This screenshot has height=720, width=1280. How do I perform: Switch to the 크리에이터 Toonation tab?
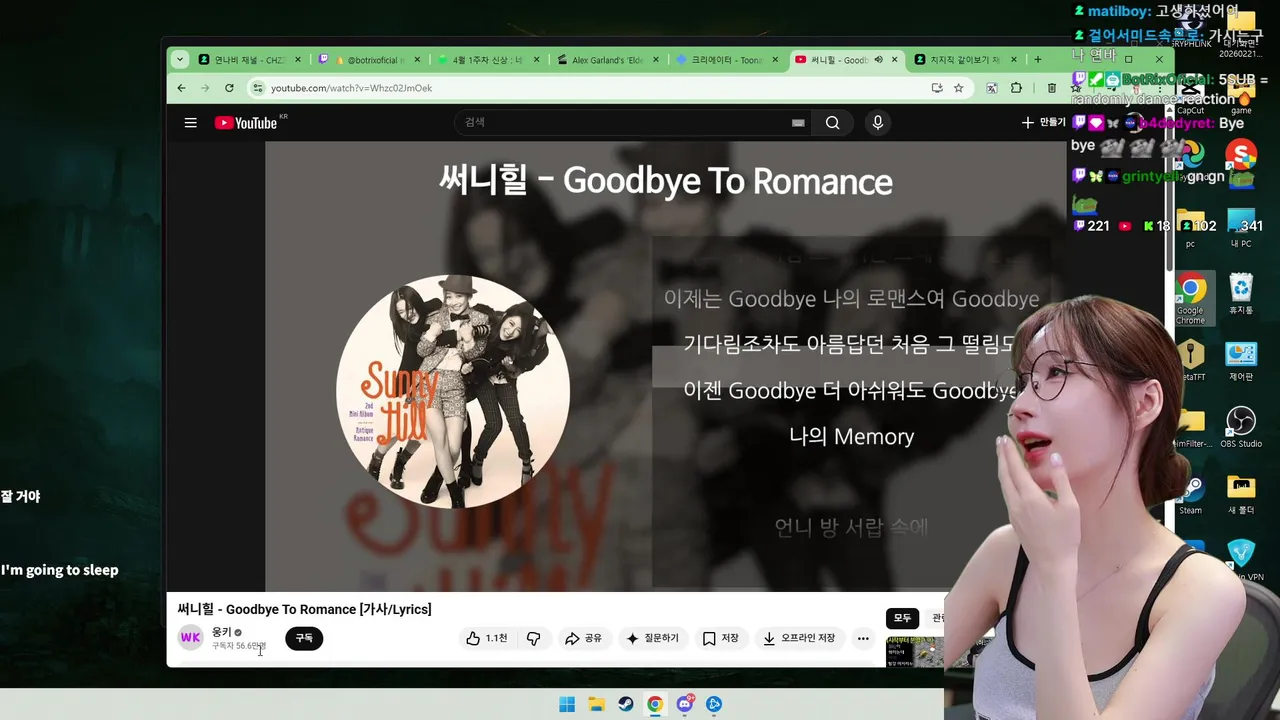[728, 60]
